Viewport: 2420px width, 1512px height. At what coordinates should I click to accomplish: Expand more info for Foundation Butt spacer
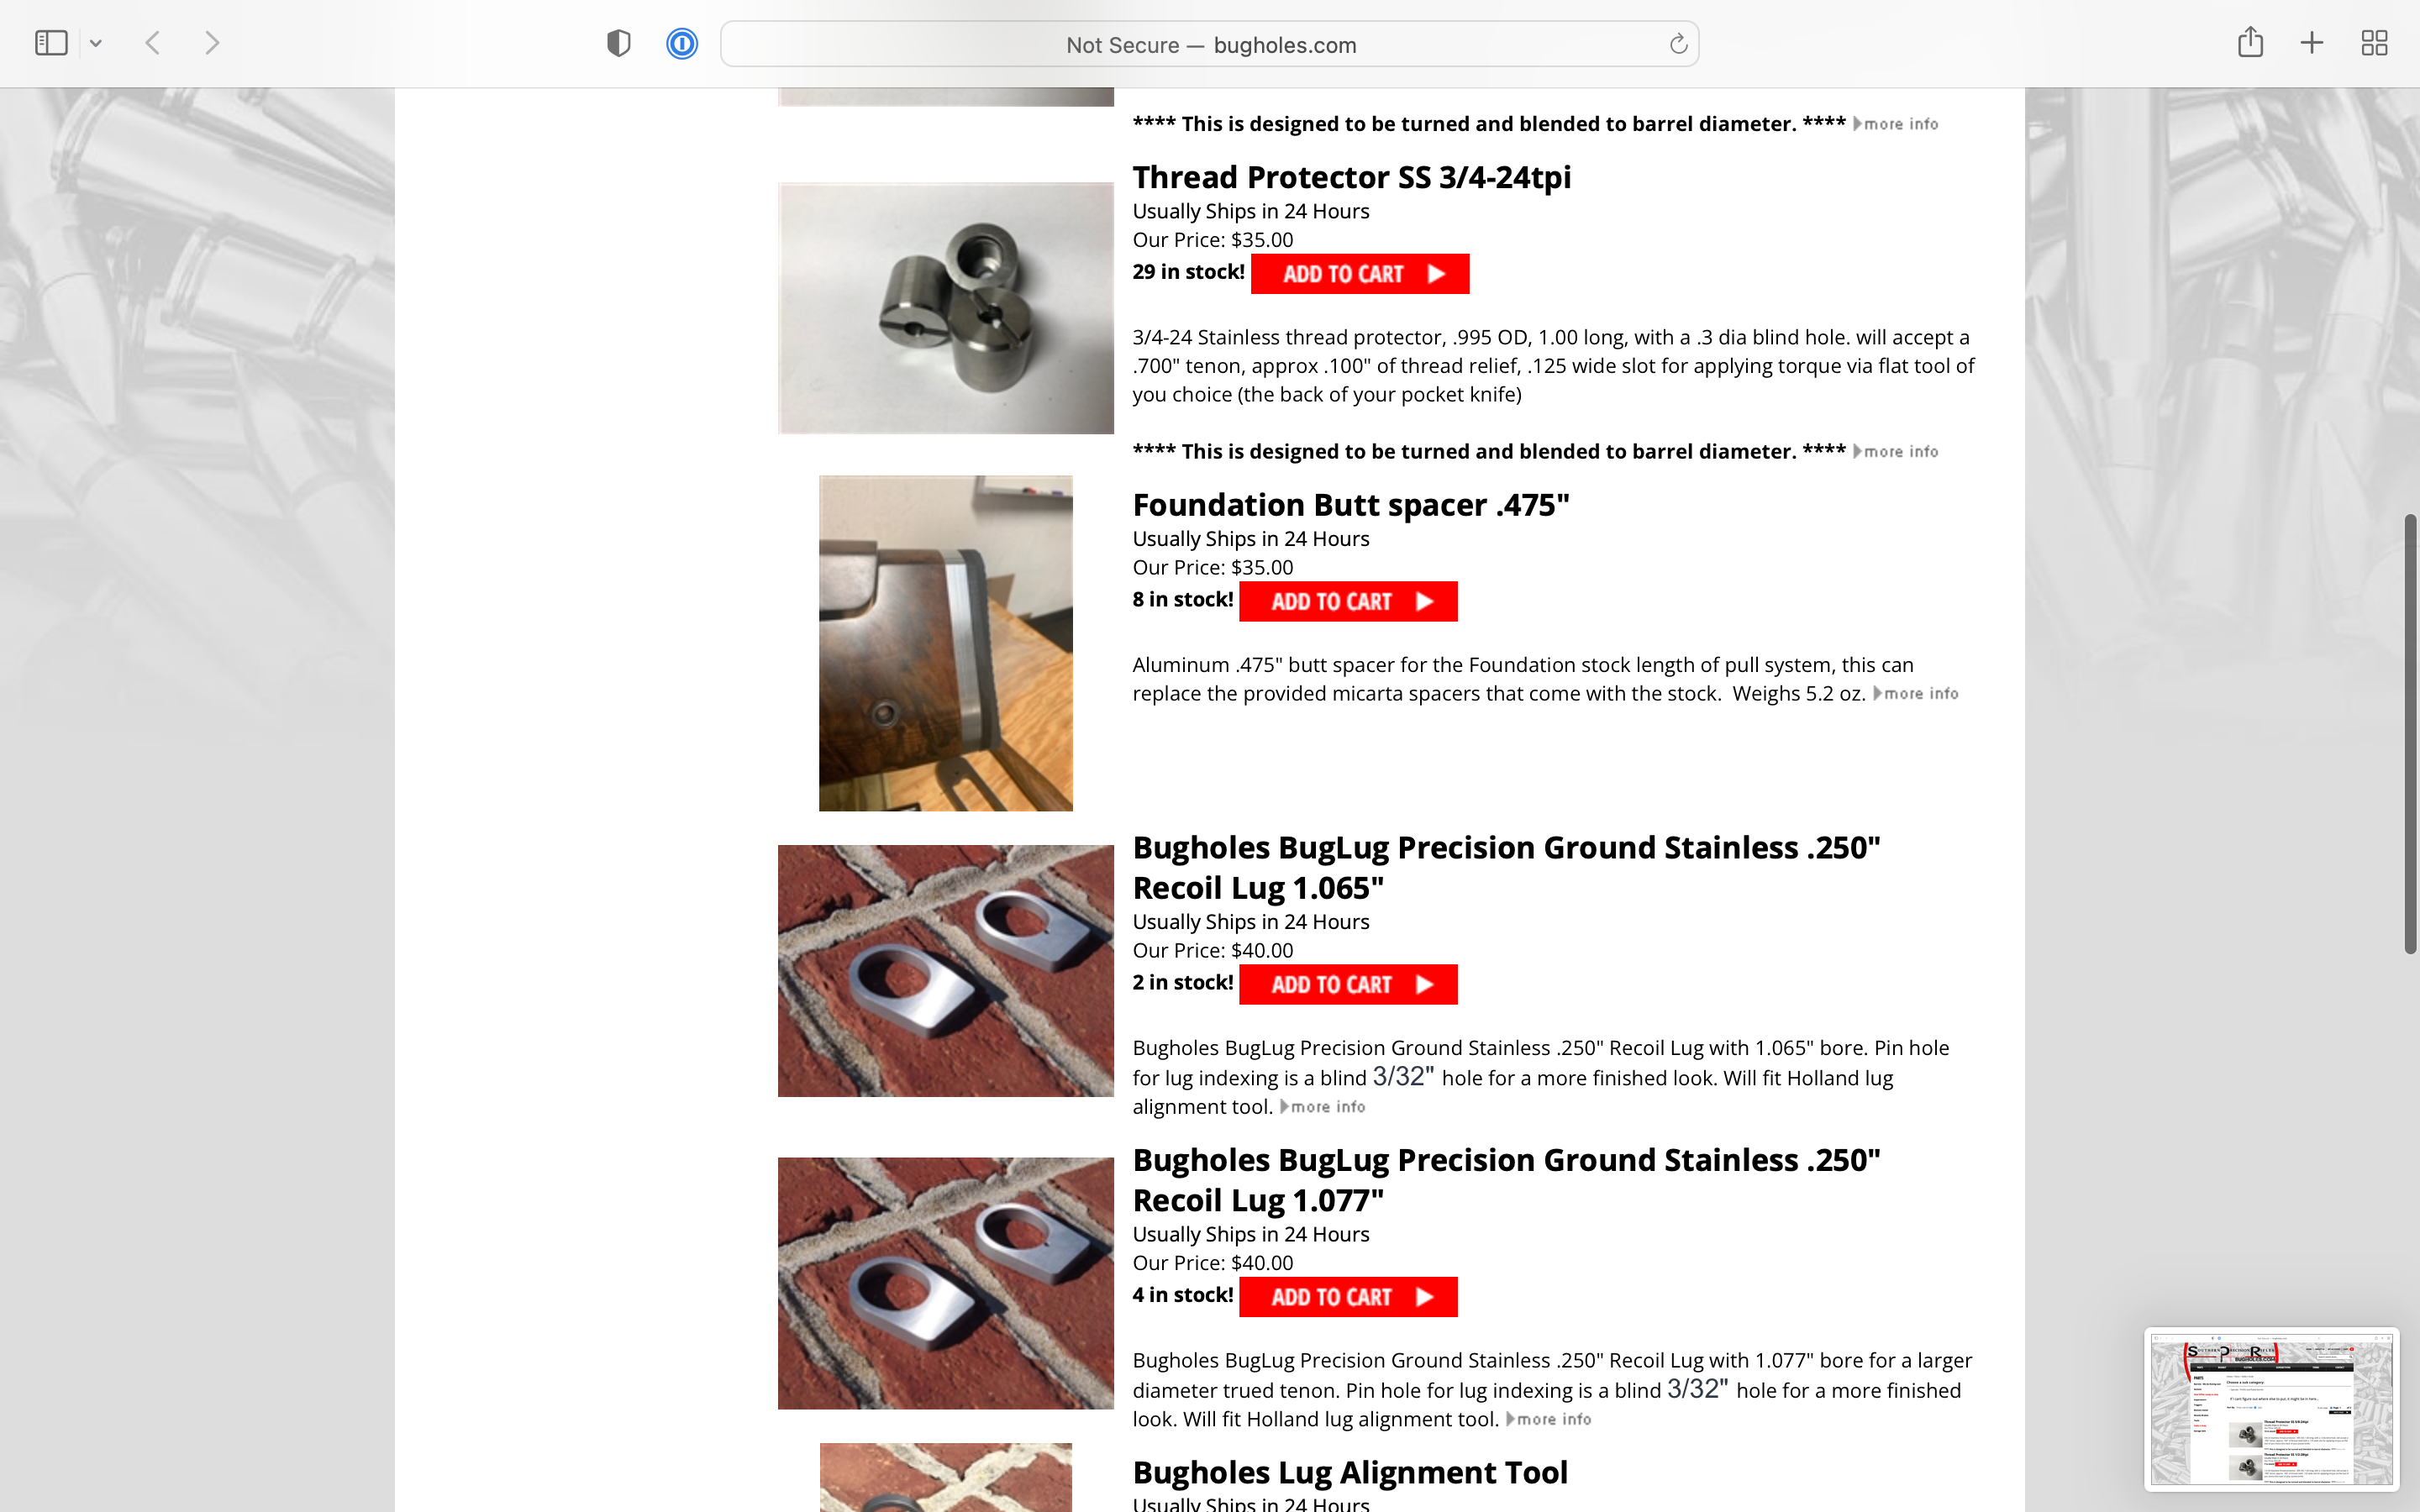(1915, 694)
